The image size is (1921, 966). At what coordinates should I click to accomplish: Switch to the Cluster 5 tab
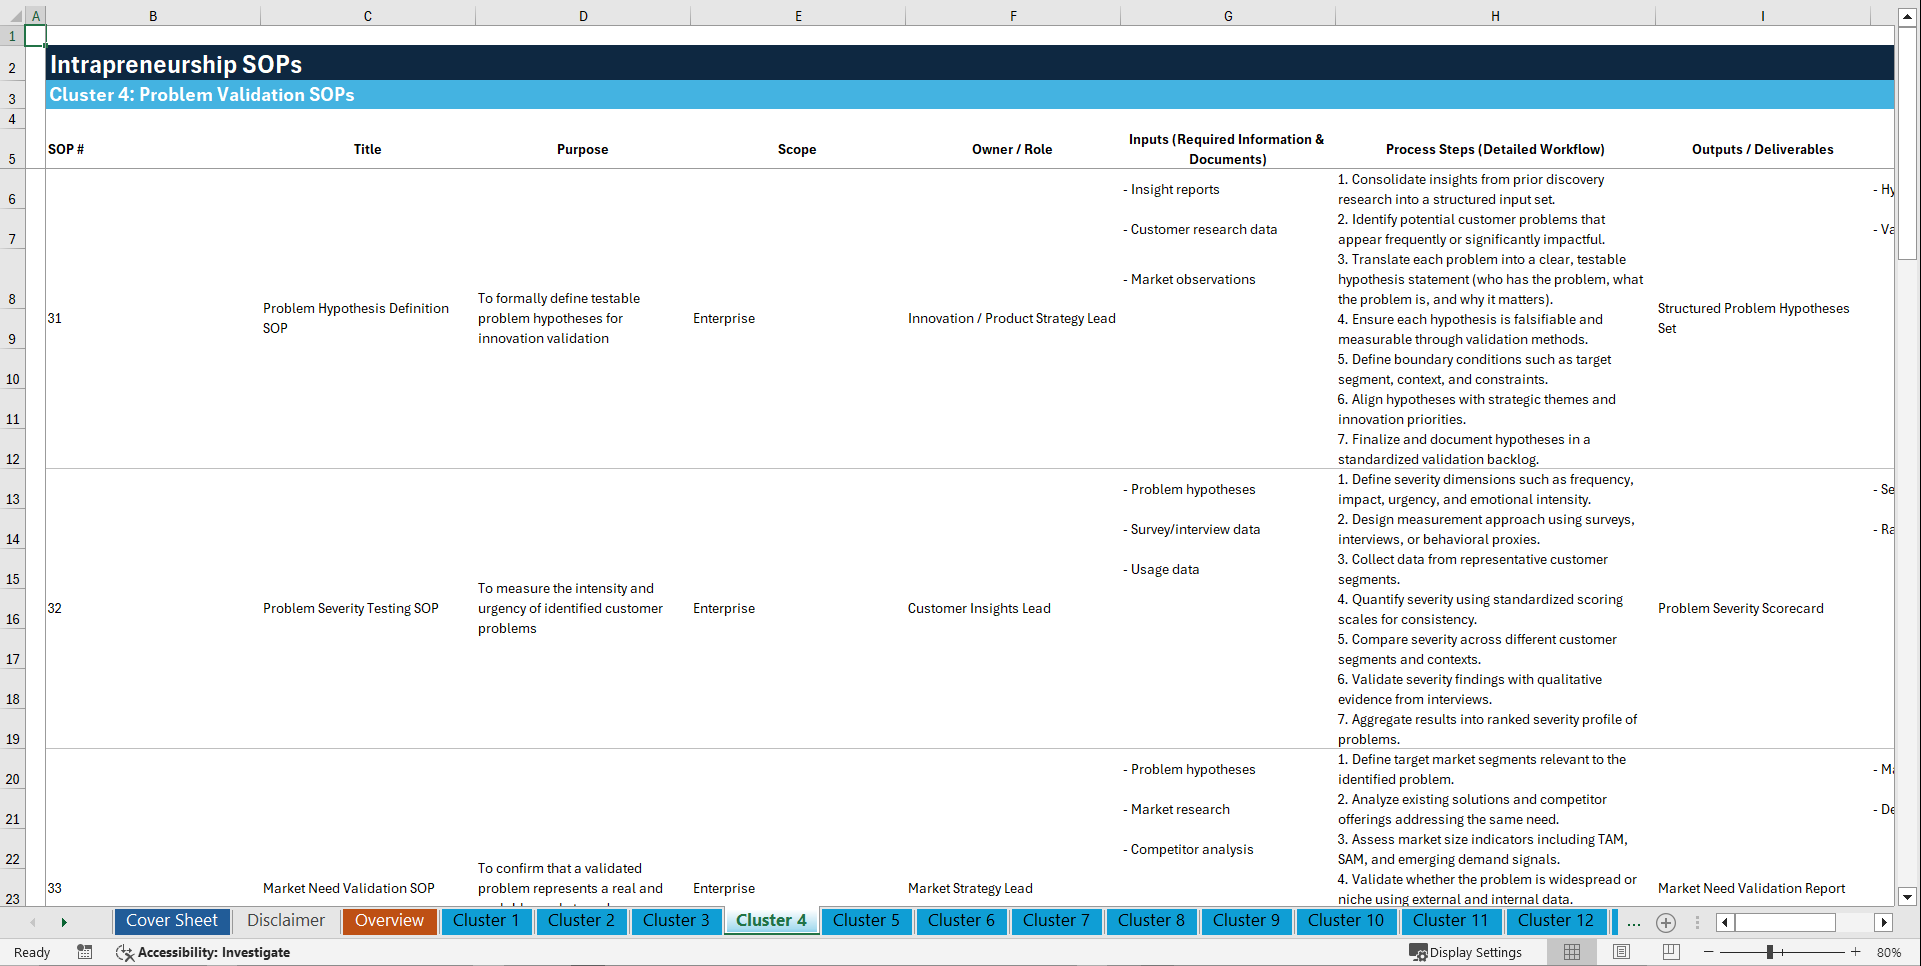pyautogui.click(x=866, y=921)
